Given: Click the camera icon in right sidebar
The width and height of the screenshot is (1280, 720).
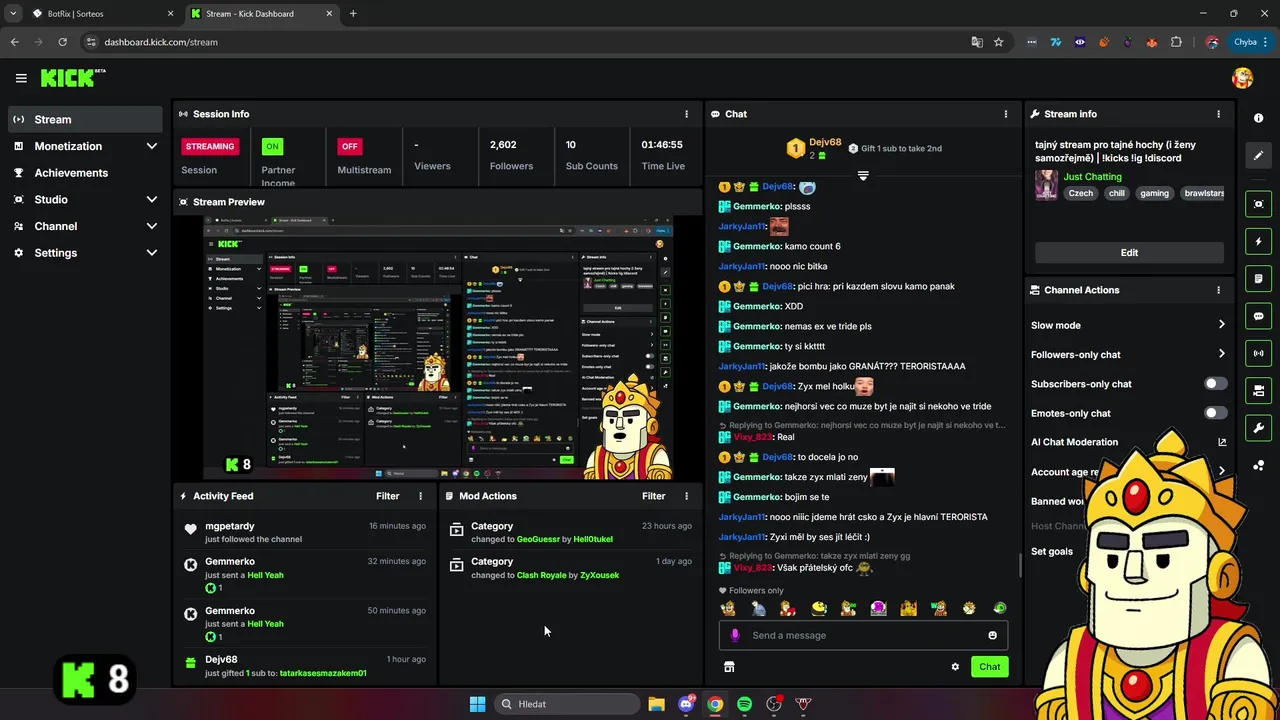Looking at the screenshot, I should [x=1258, y=390].
